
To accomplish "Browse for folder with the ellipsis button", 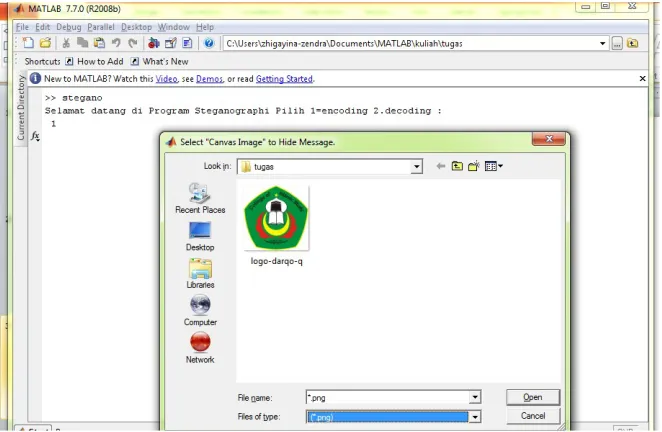I will (x=617, y=43).
